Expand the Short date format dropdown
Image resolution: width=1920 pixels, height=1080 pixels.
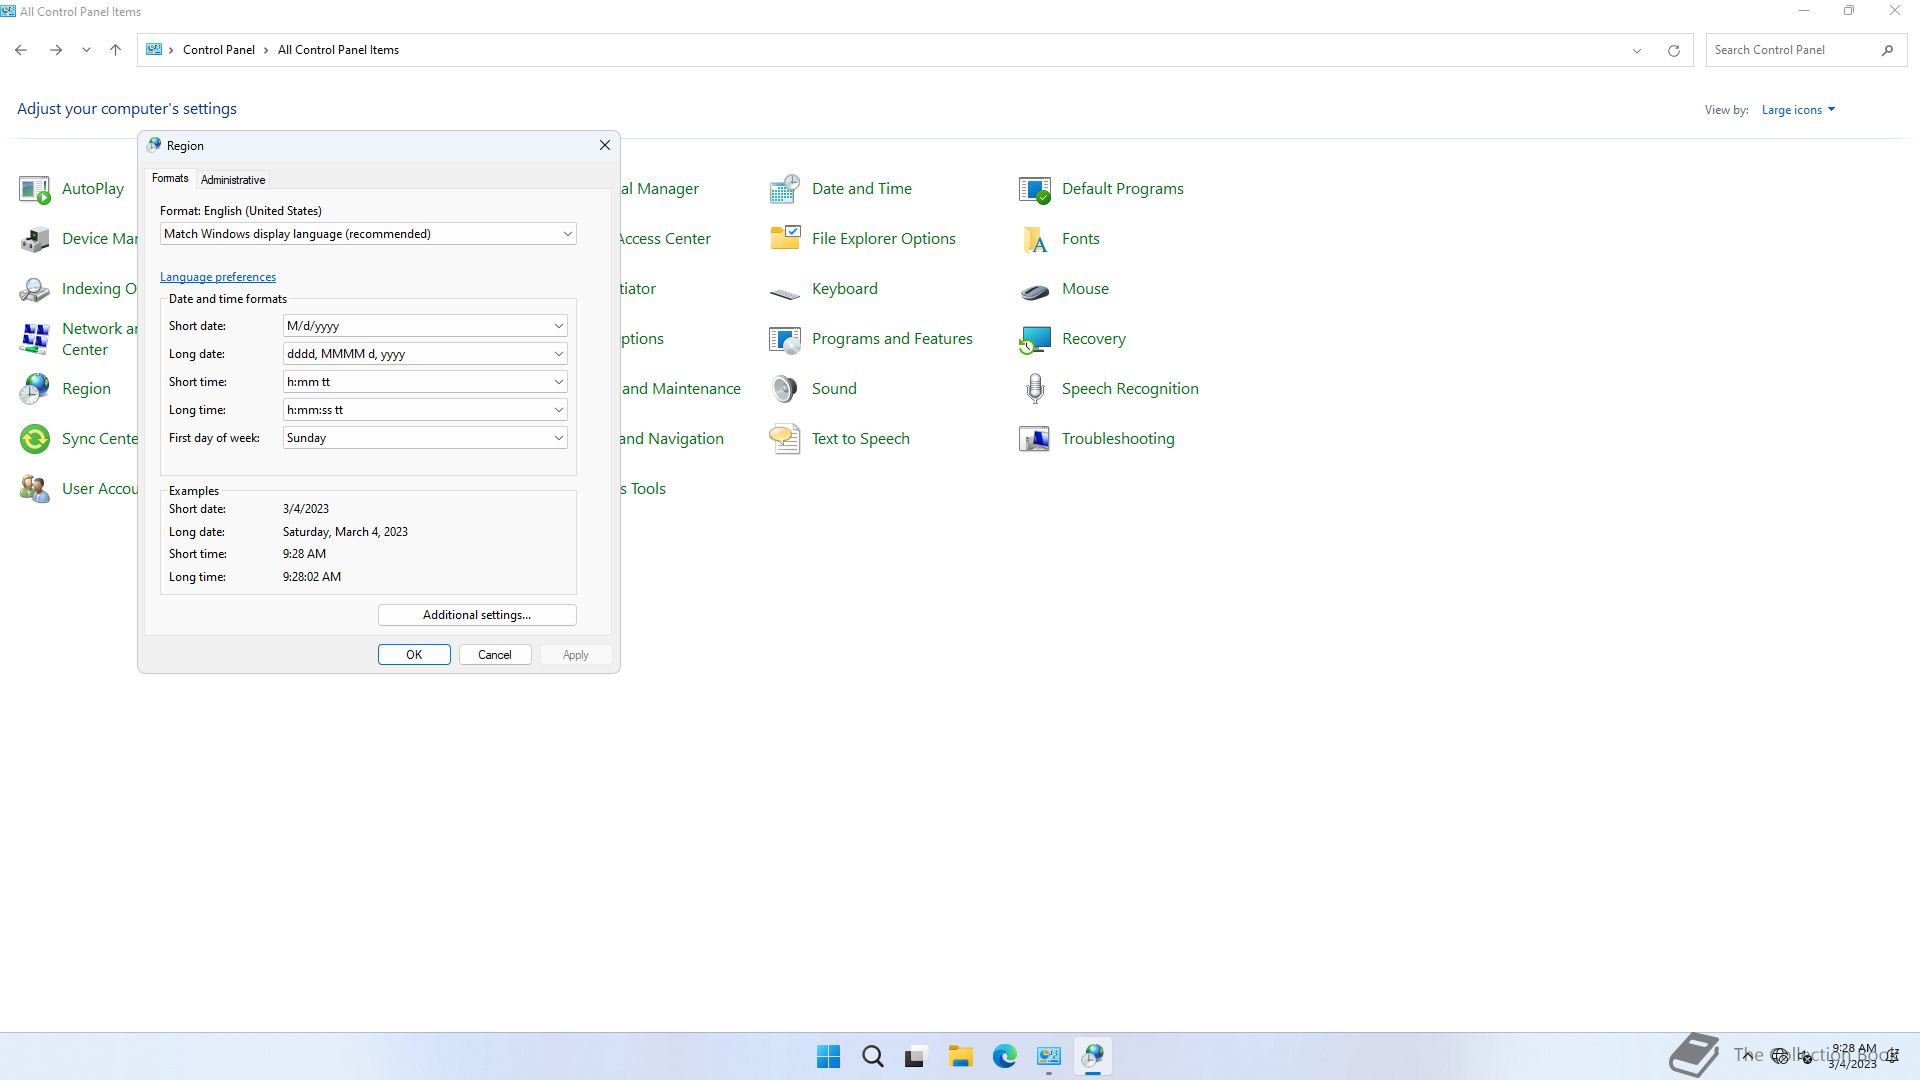coord(558,326)
